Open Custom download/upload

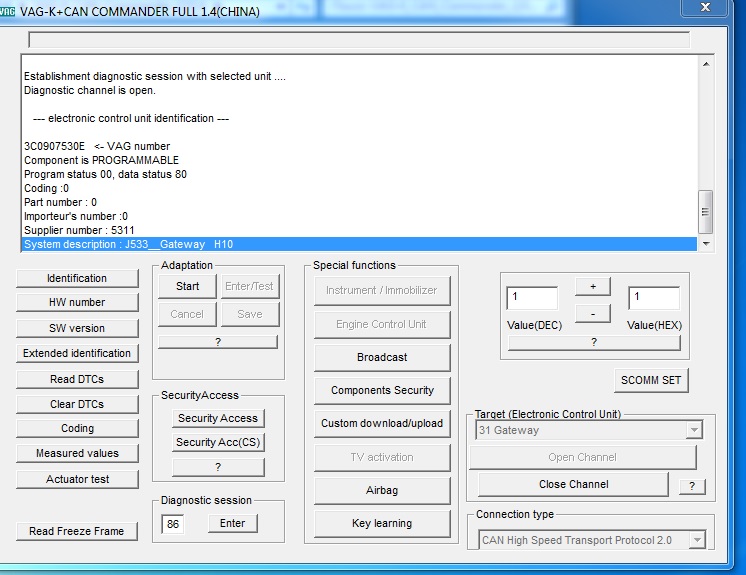pos(382,423)
